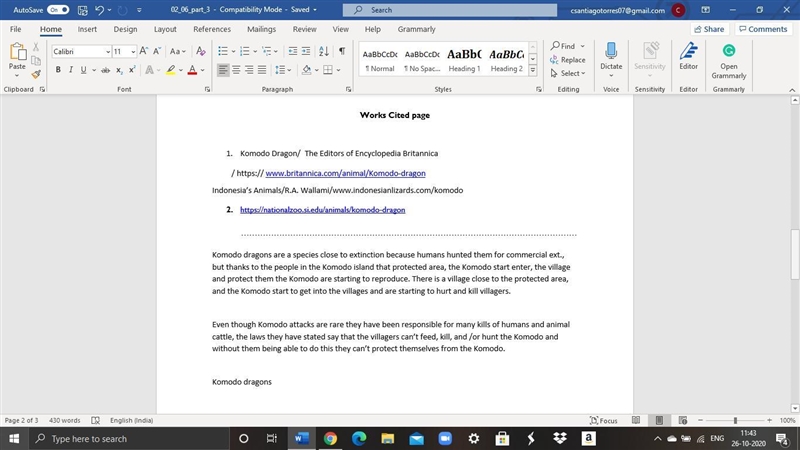Switch to the Review tab
The width and height of the screenshot is (800, 450).
pos(305,29)
